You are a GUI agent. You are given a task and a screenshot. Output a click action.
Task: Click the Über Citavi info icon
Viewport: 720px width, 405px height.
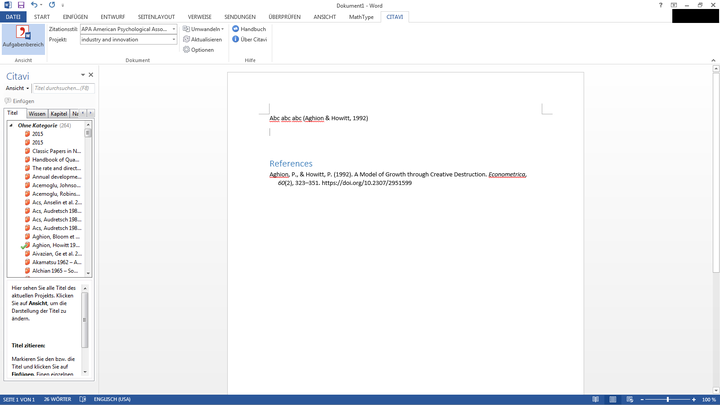pos(236,39)
